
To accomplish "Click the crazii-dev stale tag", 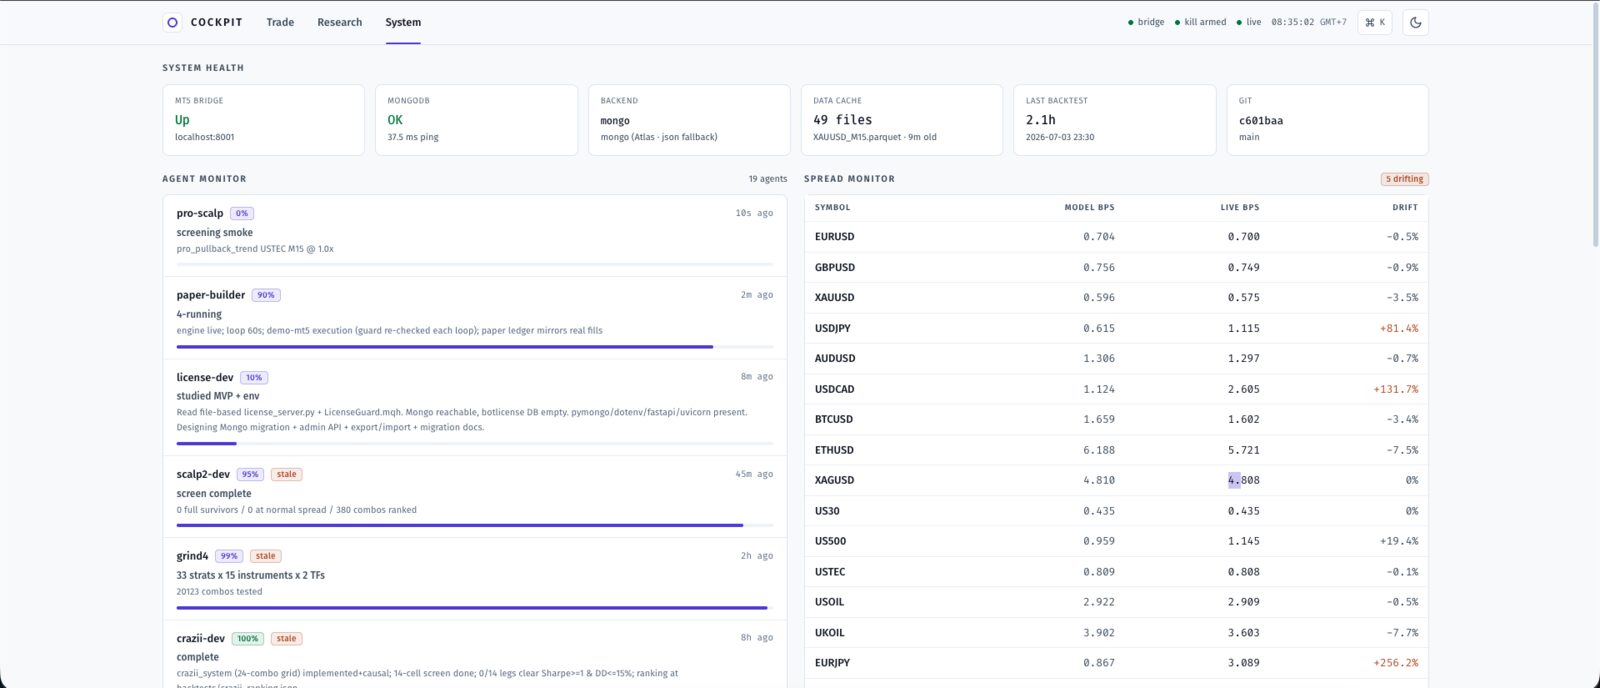I will 286,638.
